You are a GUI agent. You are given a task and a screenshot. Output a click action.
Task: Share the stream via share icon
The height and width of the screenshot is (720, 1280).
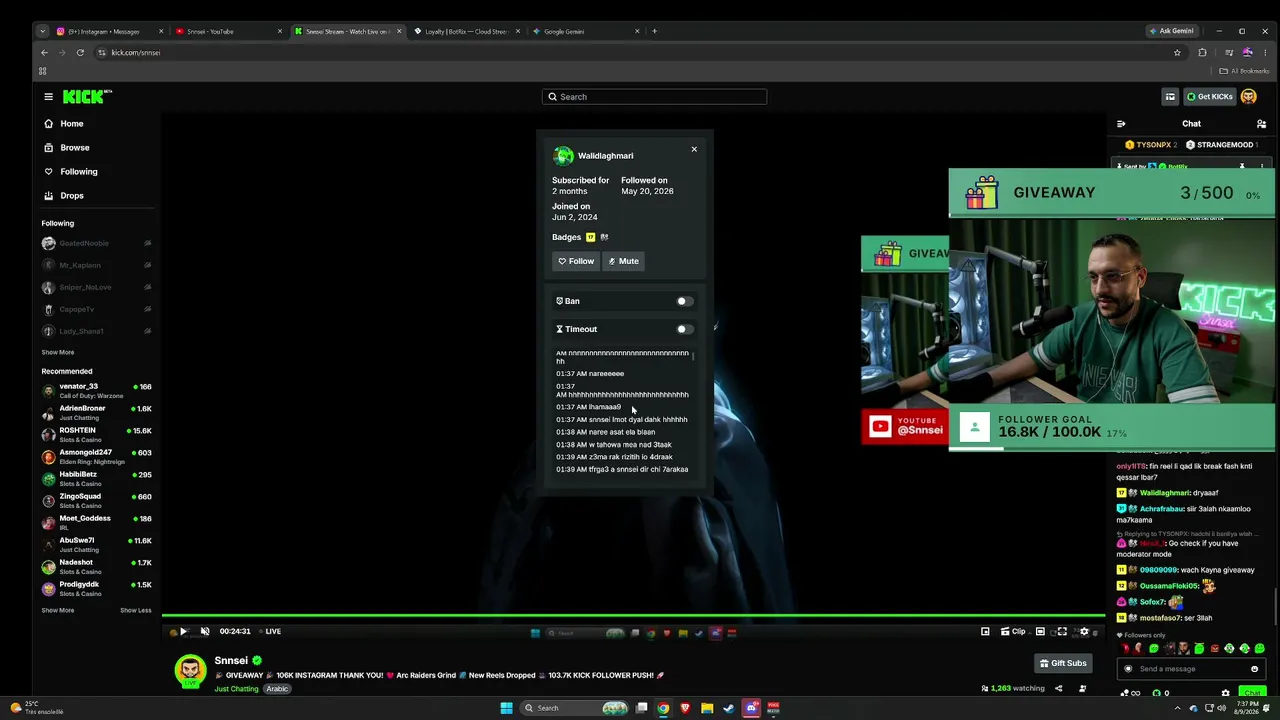(1058, 688)
